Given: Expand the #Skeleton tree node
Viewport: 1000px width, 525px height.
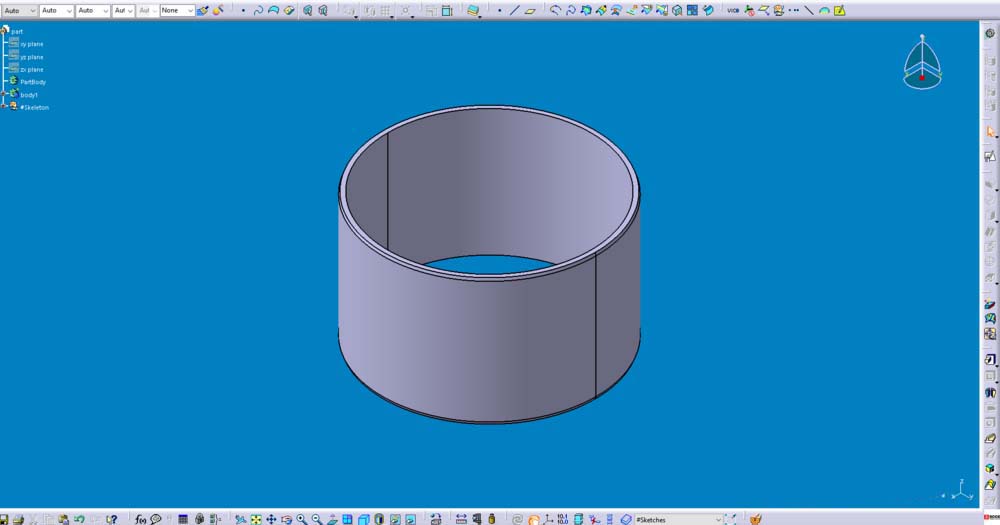Looking at the screenshot, I should tap(3, 107).
